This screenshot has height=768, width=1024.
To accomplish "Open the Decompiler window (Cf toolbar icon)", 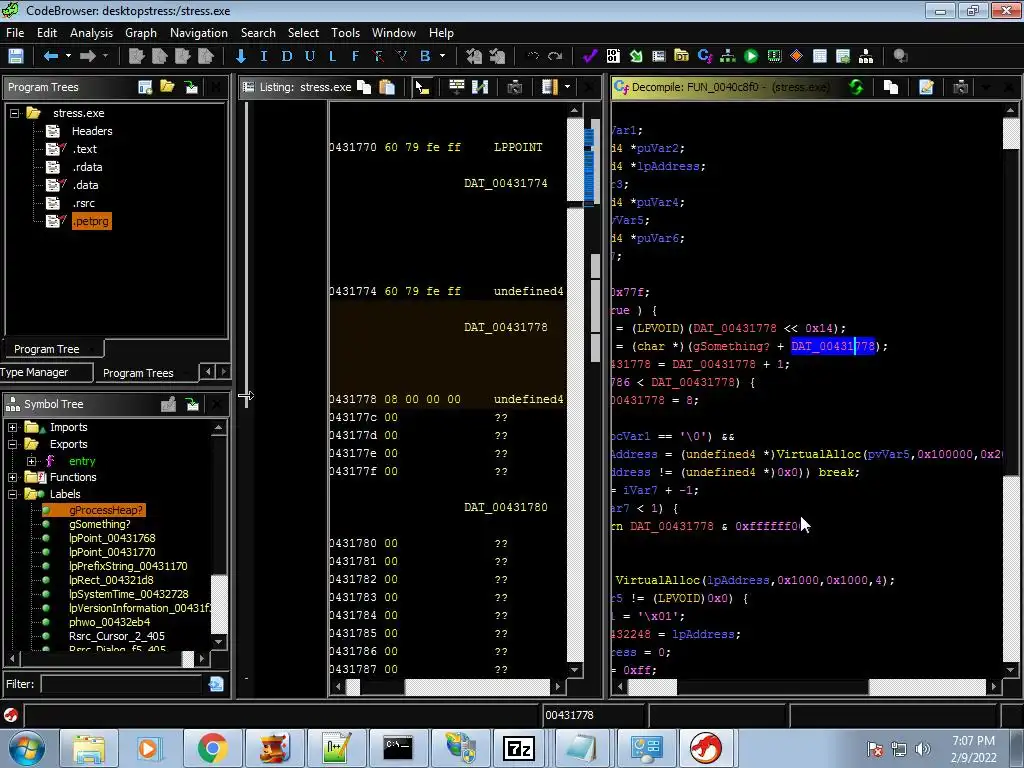I will (705, 56).
